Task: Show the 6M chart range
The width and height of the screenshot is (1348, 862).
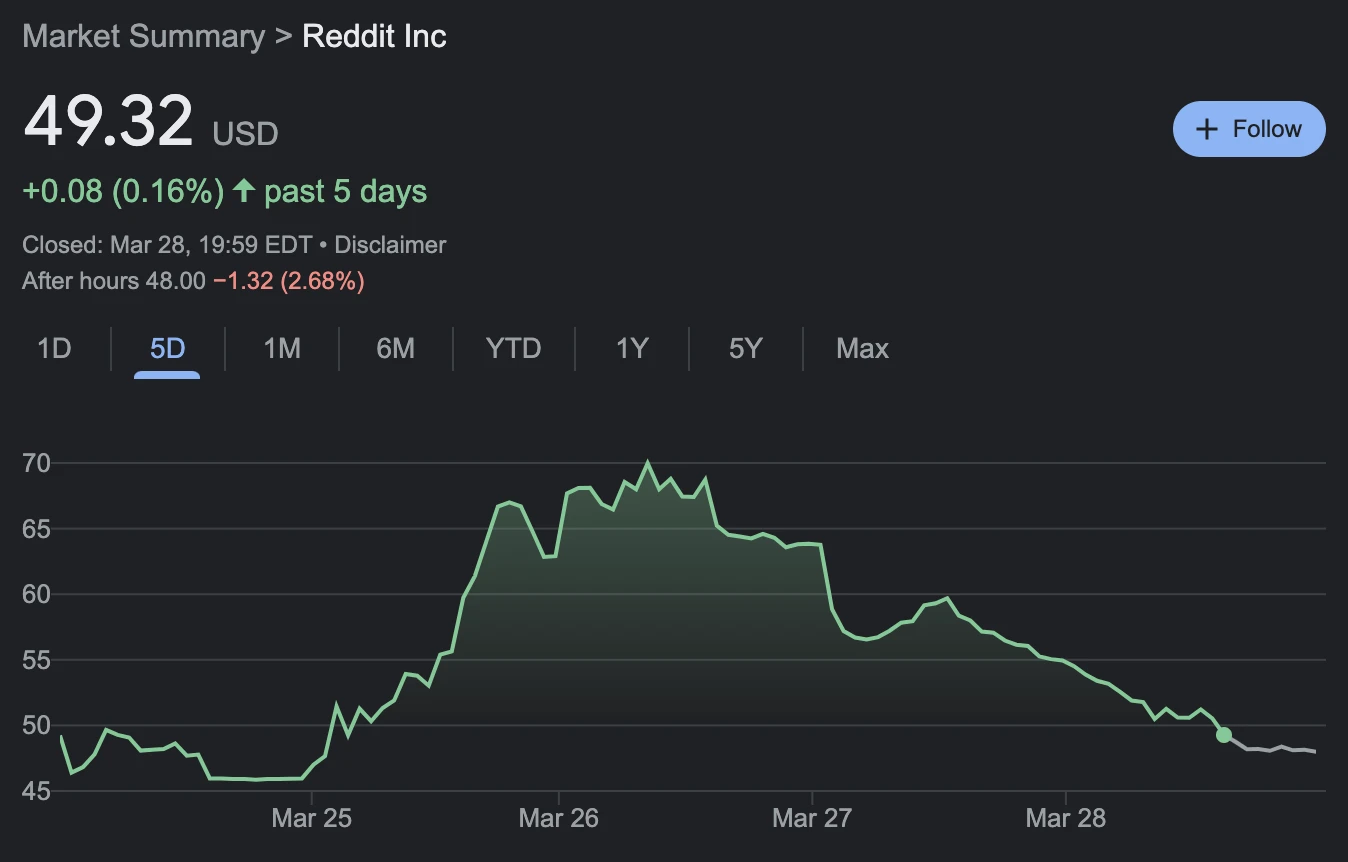Action: tap(395, 349)
